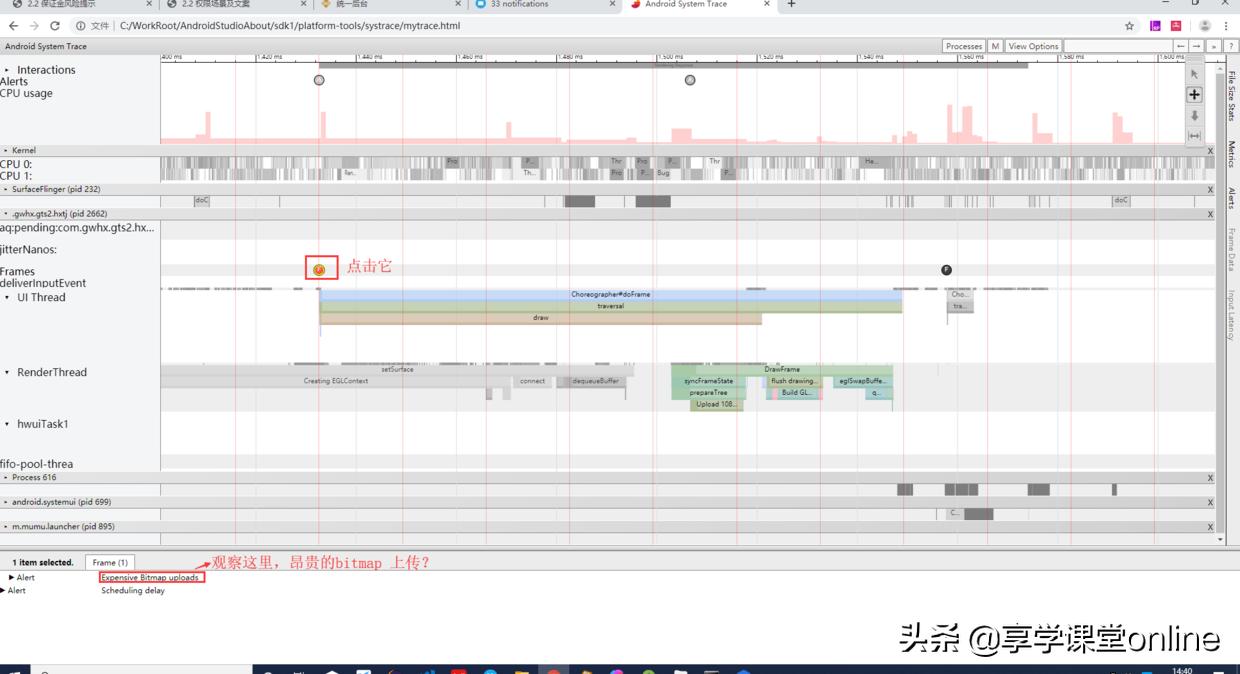
Task: Click the double chevron side-panel button
Action: click(x=1213, y=46)
